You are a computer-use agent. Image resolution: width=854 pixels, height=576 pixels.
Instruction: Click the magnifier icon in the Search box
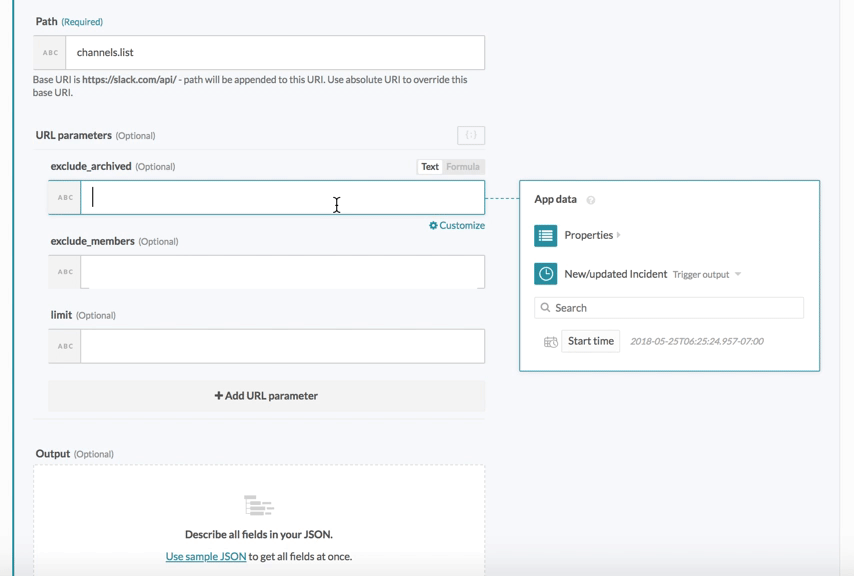[x=545, y=307]
